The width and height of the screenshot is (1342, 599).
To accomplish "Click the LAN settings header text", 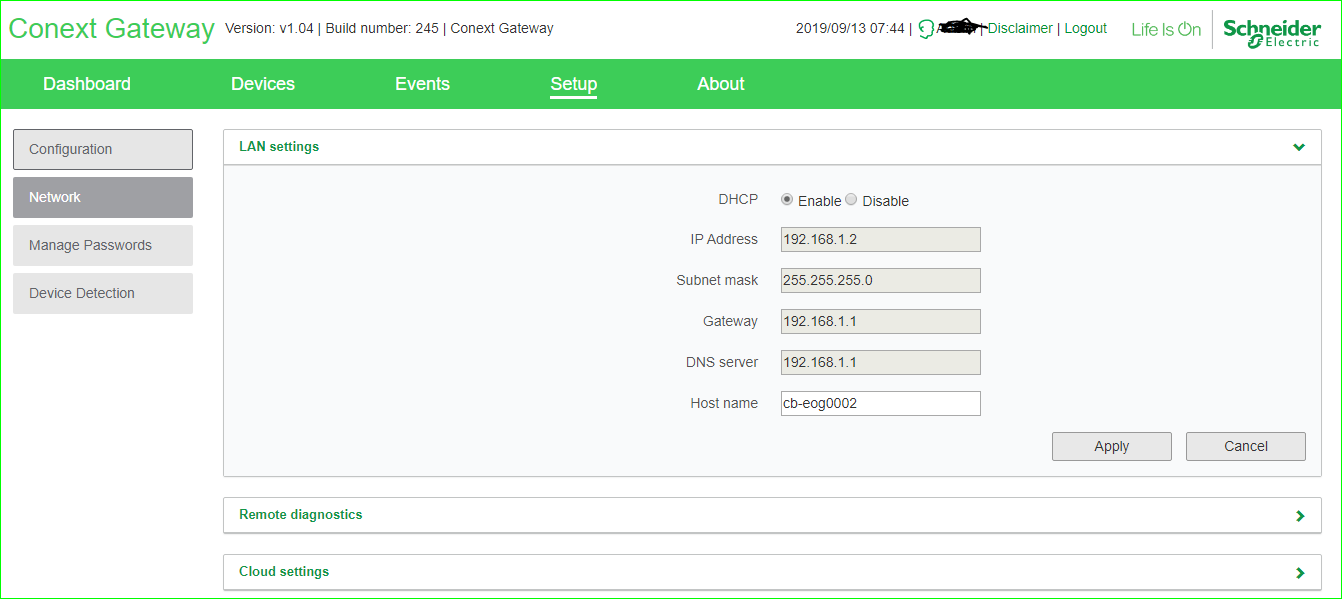I will click(x=279, y=147).
